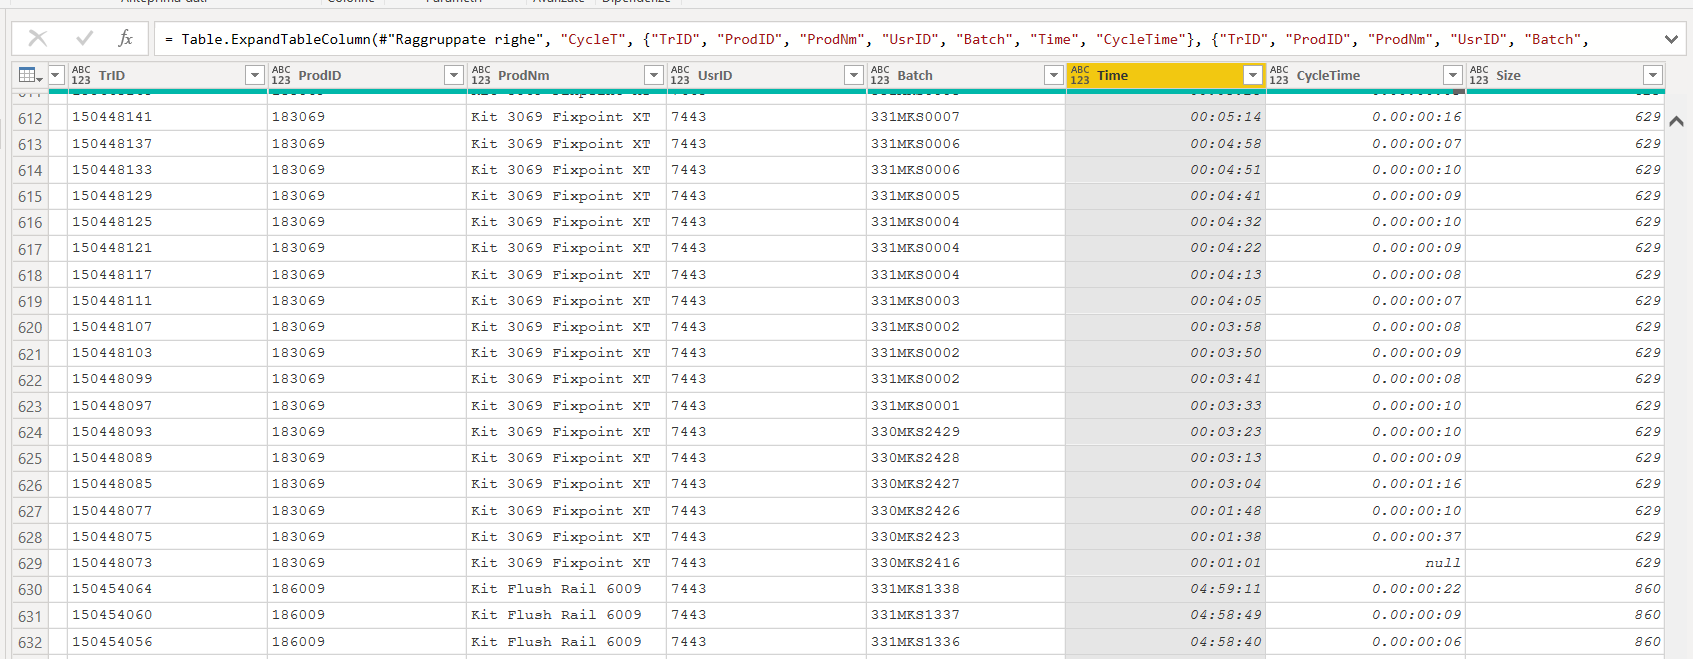
Task: Select the TrID column header
Action: 167,75
